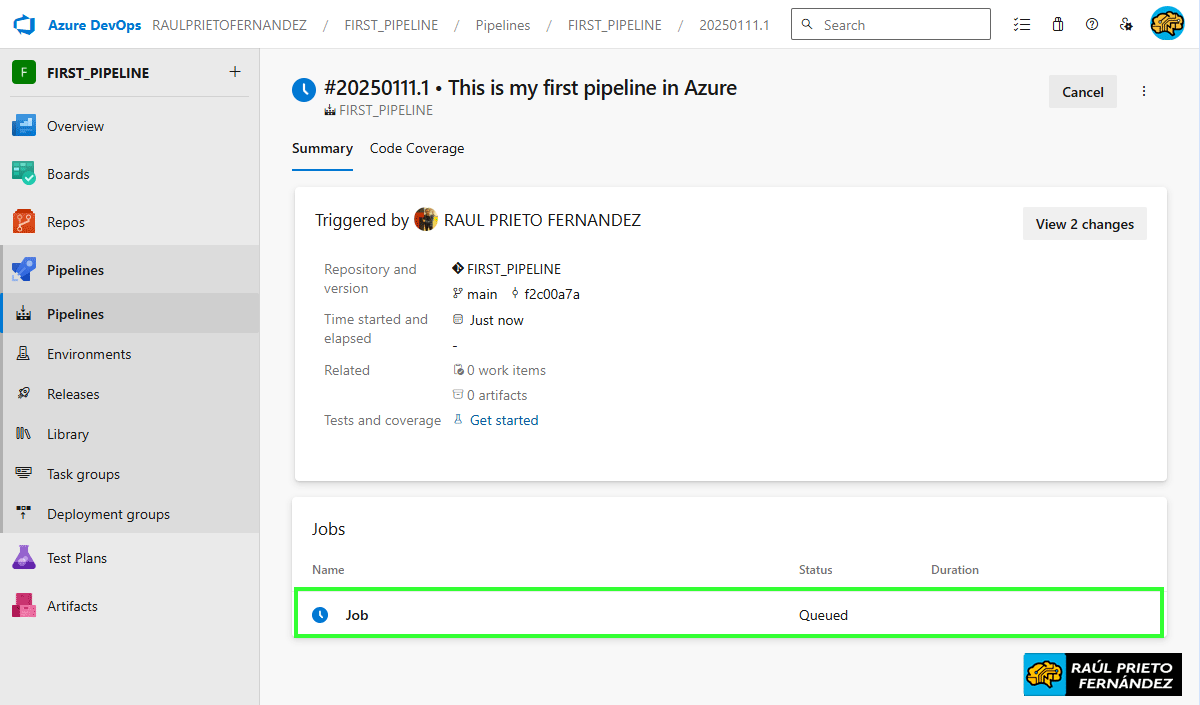Image resolution: width=1200 pixels, height=705 pixels.
Task: Open the Overview section icon
Action: tap(24, 126)
